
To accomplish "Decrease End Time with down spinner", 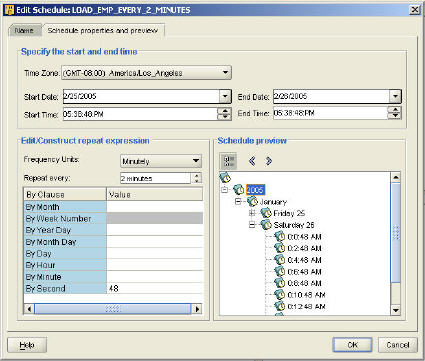I will (x=395, y=116).
